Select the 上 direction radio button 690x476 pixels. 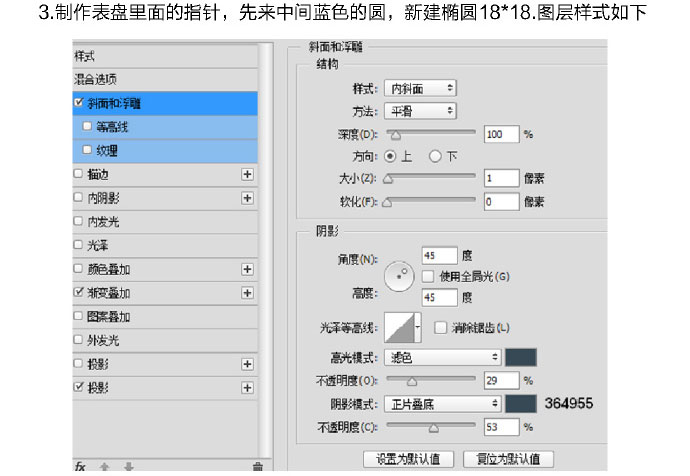(390, 156)
